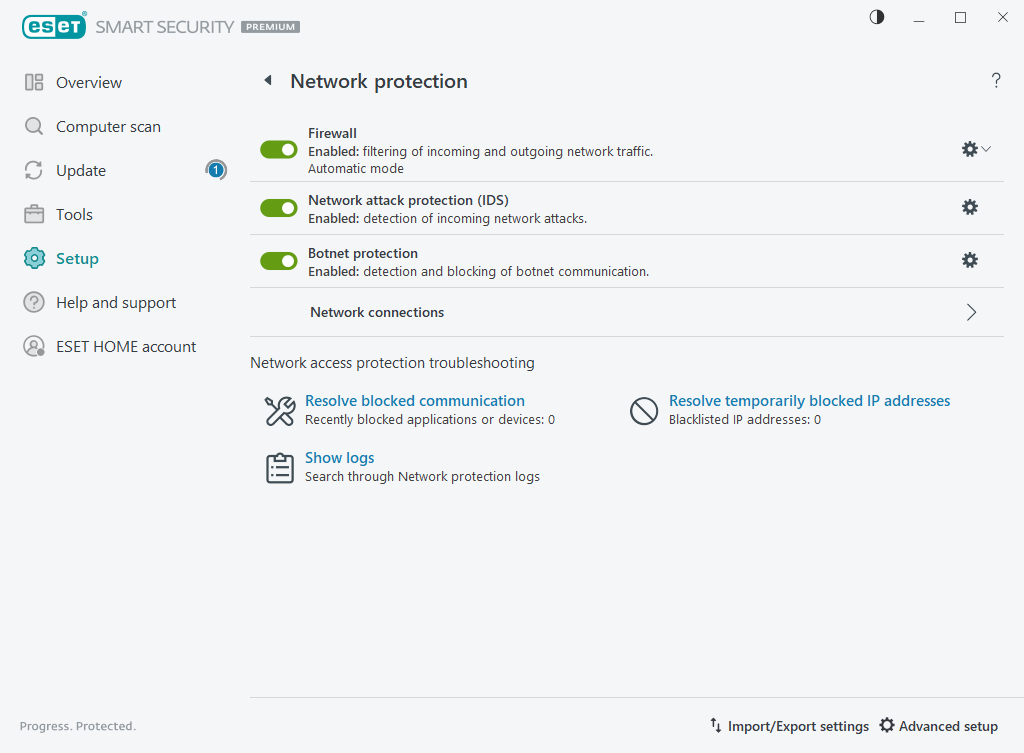Viewport: 1024px width, 753px height.
Task: Open the Firewall settings gear menu
Action: 967,148
